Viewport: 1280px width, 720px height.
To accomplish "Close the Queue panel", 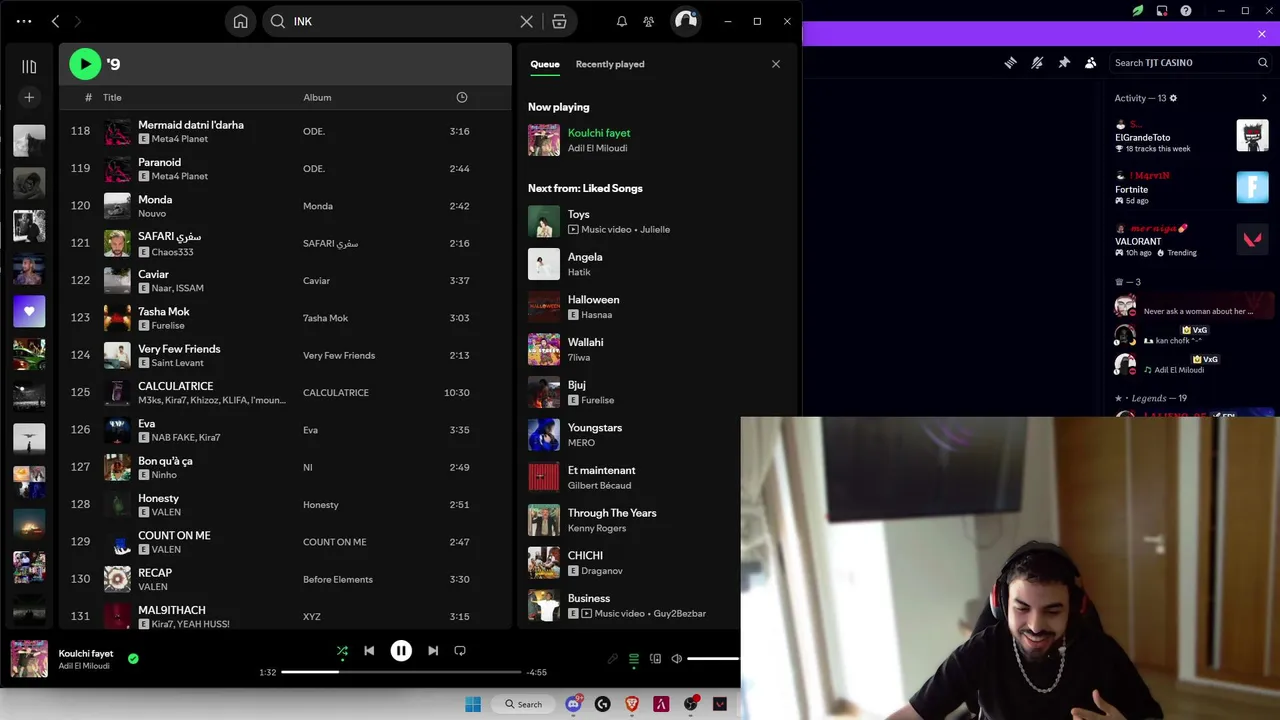I will pyautogui.click(x=775, y=64).
